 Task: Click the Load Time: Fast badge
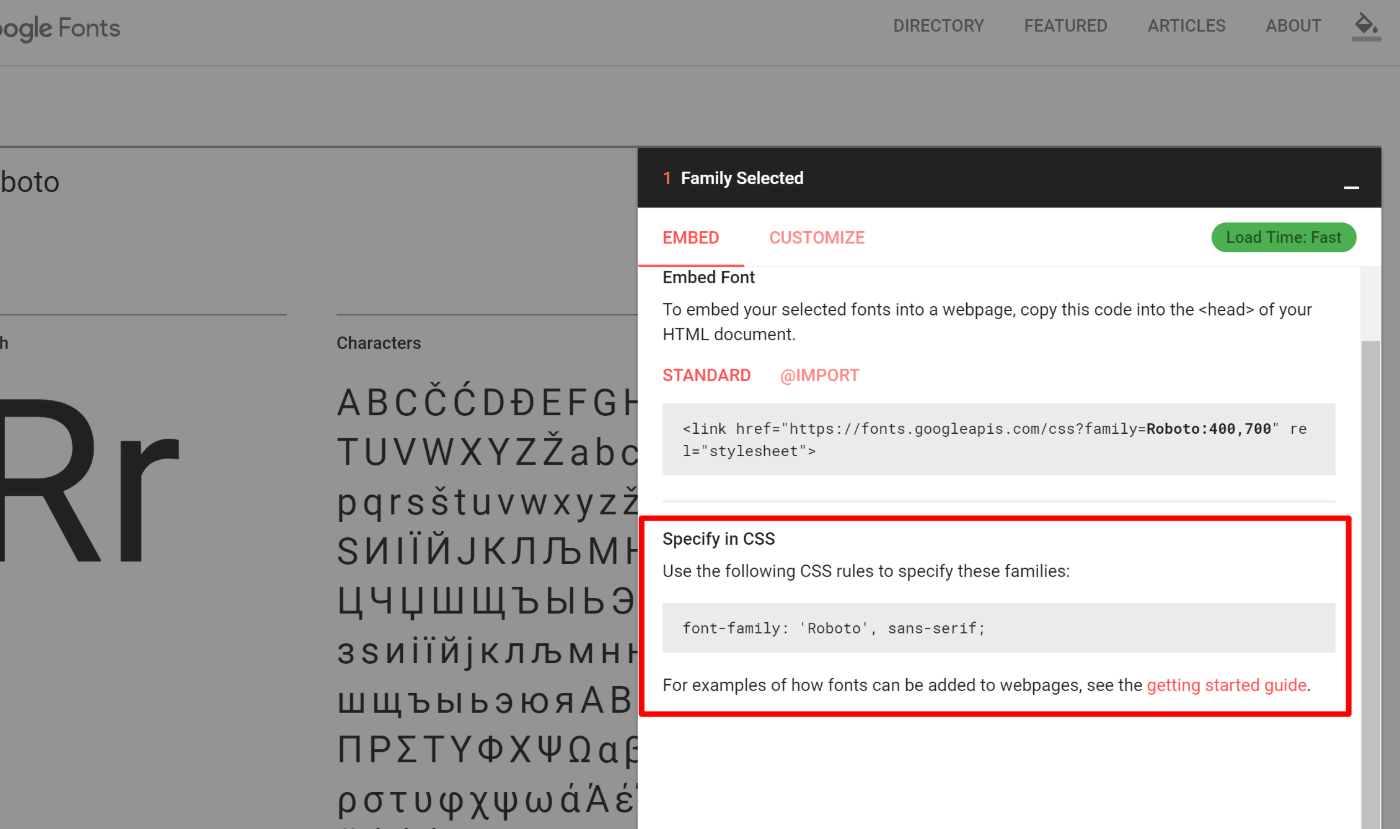tap(1283, 237)
